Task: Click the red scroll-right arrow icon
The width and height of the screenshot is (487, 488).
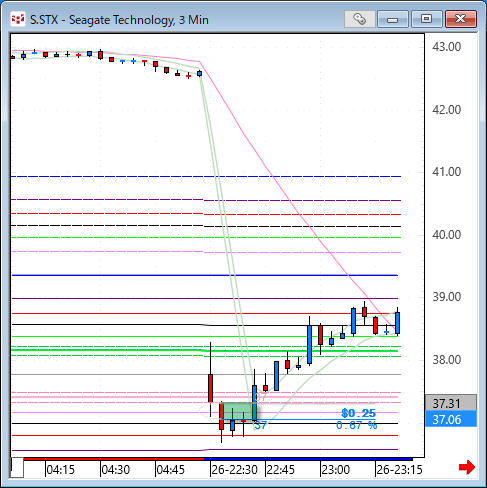Action: click(x=467, y=467)
